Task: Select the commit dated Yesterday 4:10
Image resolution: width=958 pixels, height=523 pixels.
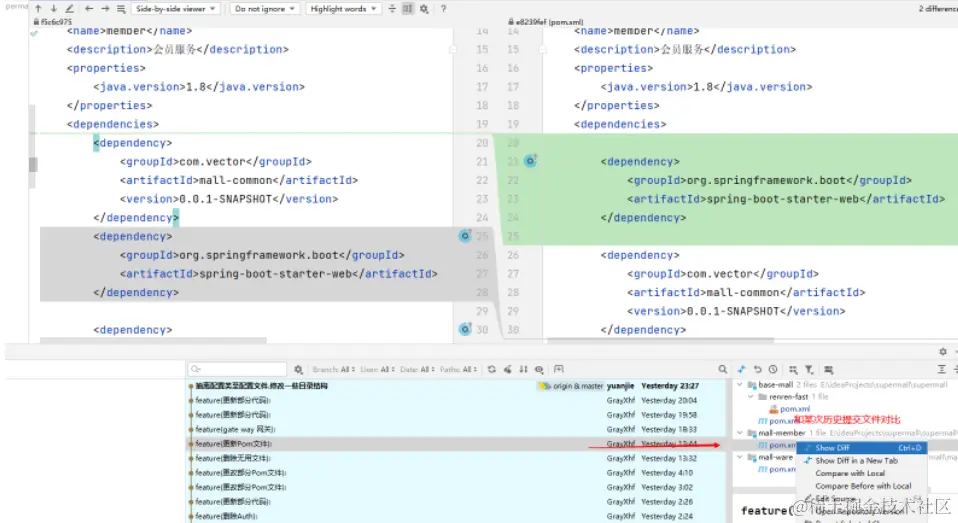Action: click(x=457, y=473)
